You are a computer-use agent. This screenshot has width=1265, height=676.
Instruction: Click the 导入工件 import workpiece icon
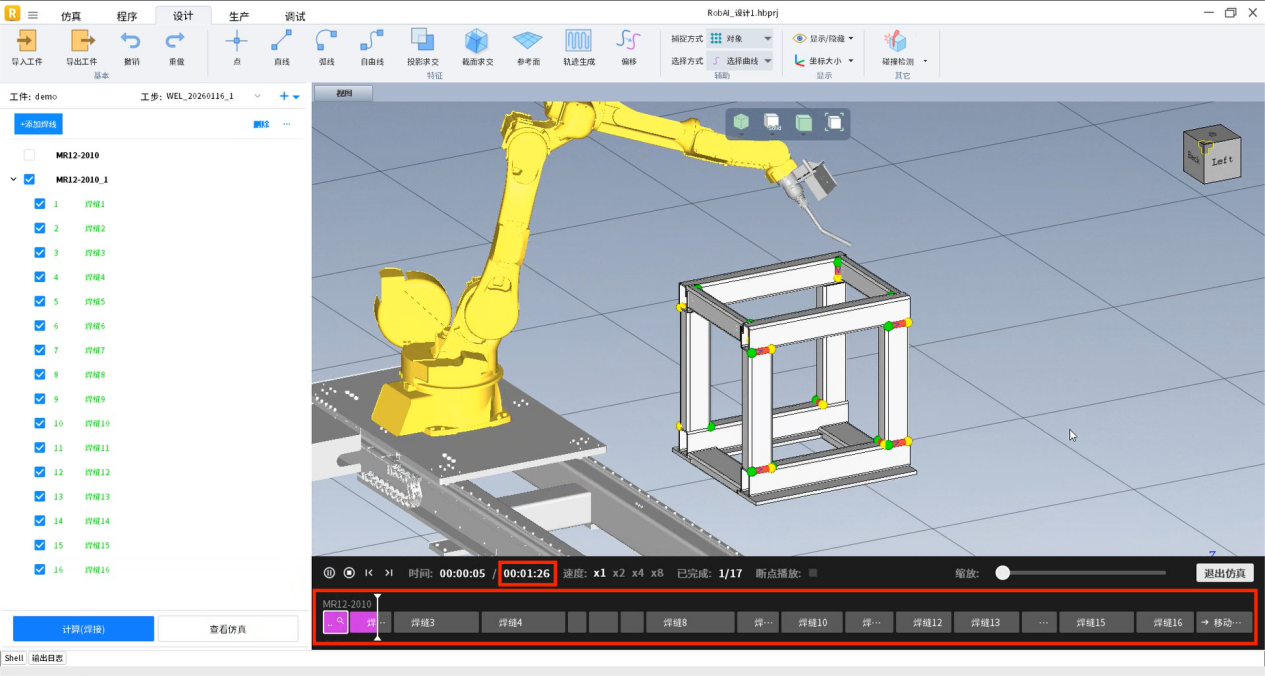(27, 41)
